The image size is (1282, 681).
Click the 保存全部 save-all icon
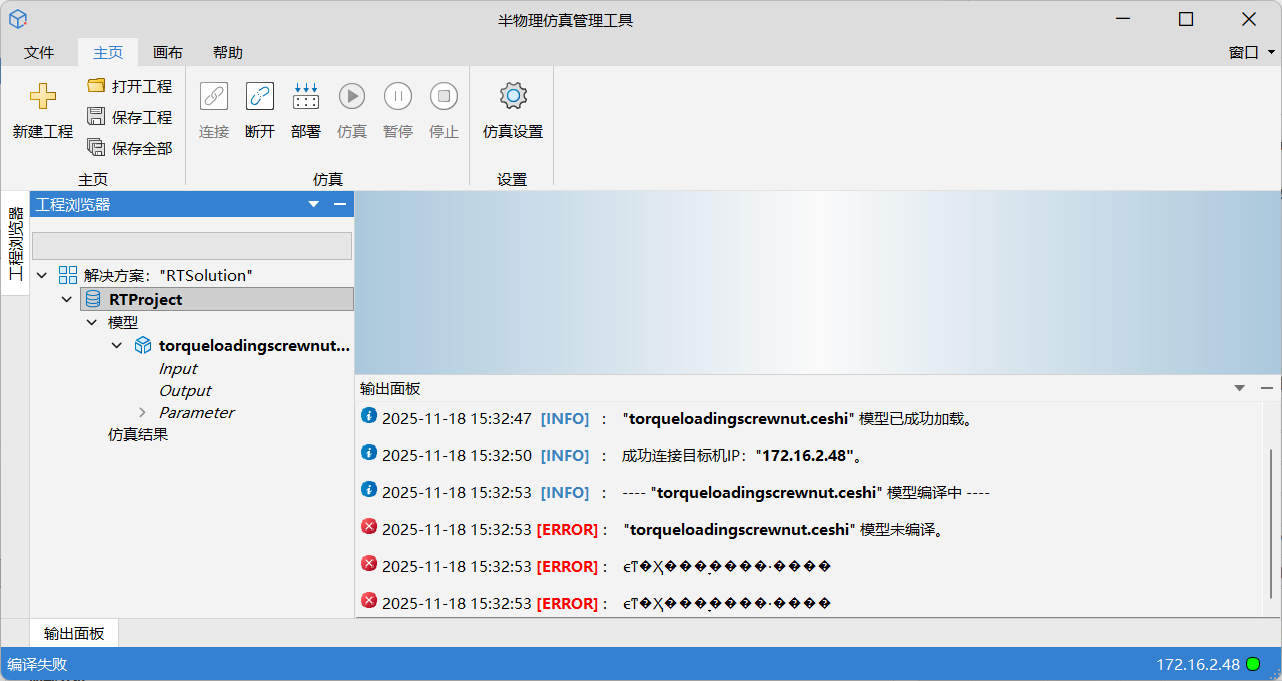point(96,147)
